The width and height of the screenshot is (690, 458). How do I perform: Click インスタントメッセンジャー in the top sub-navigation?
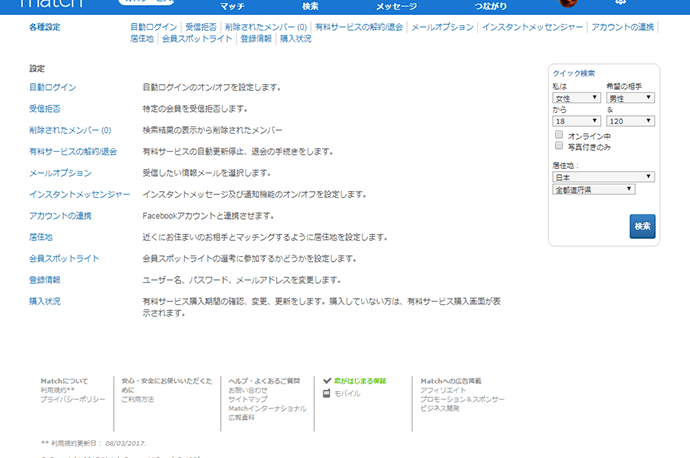(x=532, y=27)
